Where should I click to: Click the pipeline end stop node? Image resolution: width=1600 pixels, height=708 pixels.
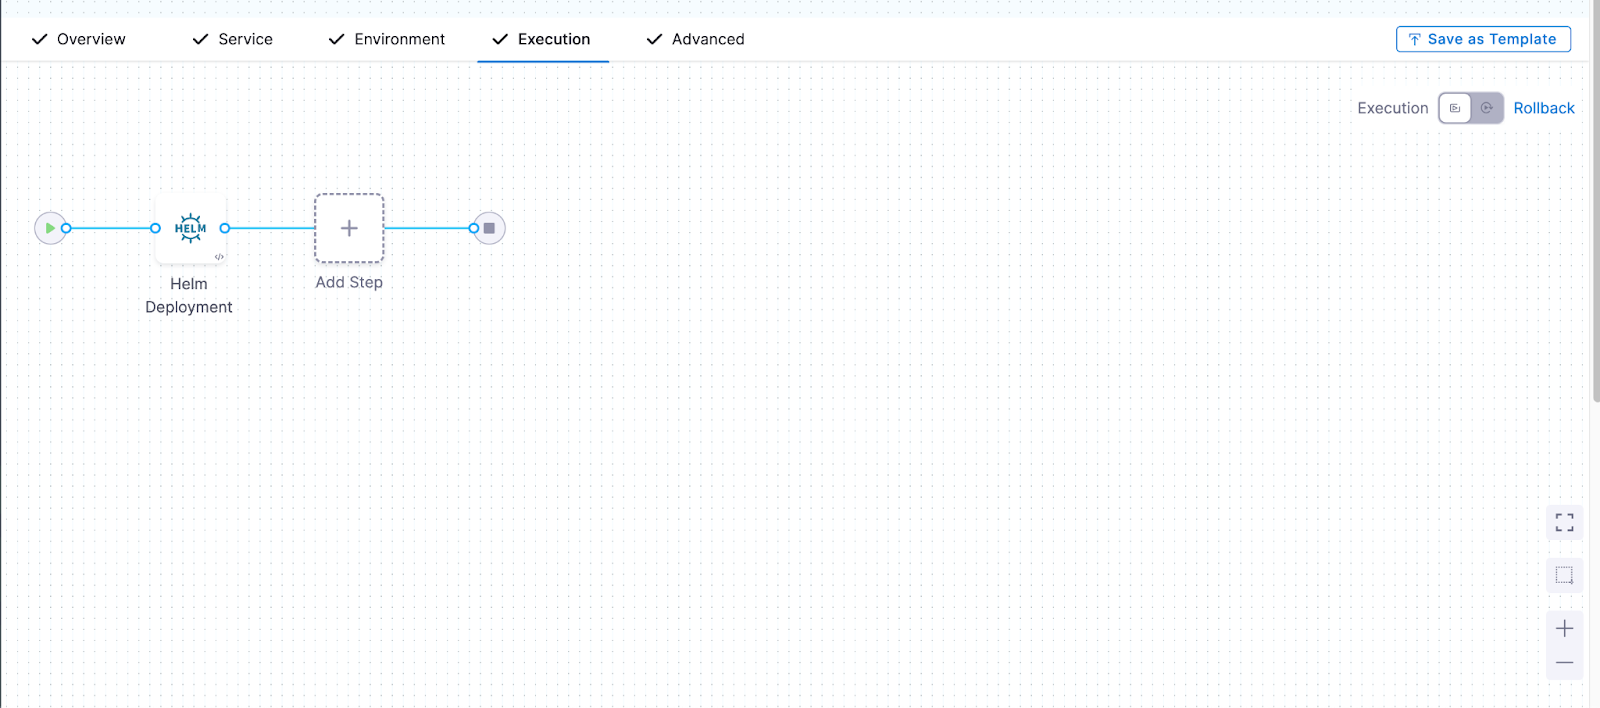point(489,228)
